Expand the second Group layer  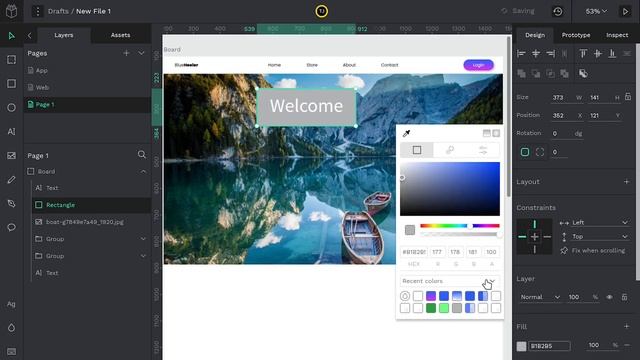point(143,256)
